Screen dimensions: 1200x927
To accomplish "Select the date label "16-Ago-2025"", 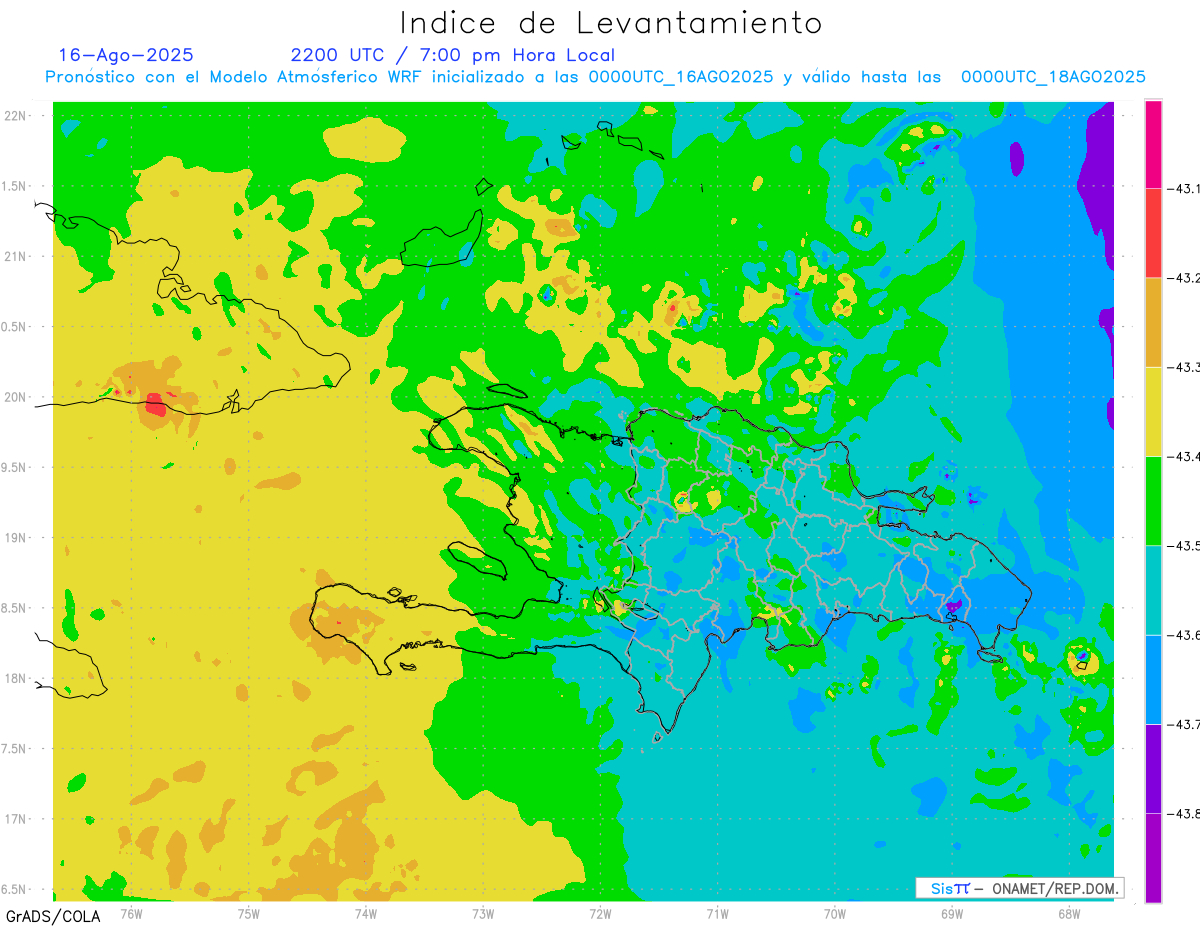I will (126, 55).
